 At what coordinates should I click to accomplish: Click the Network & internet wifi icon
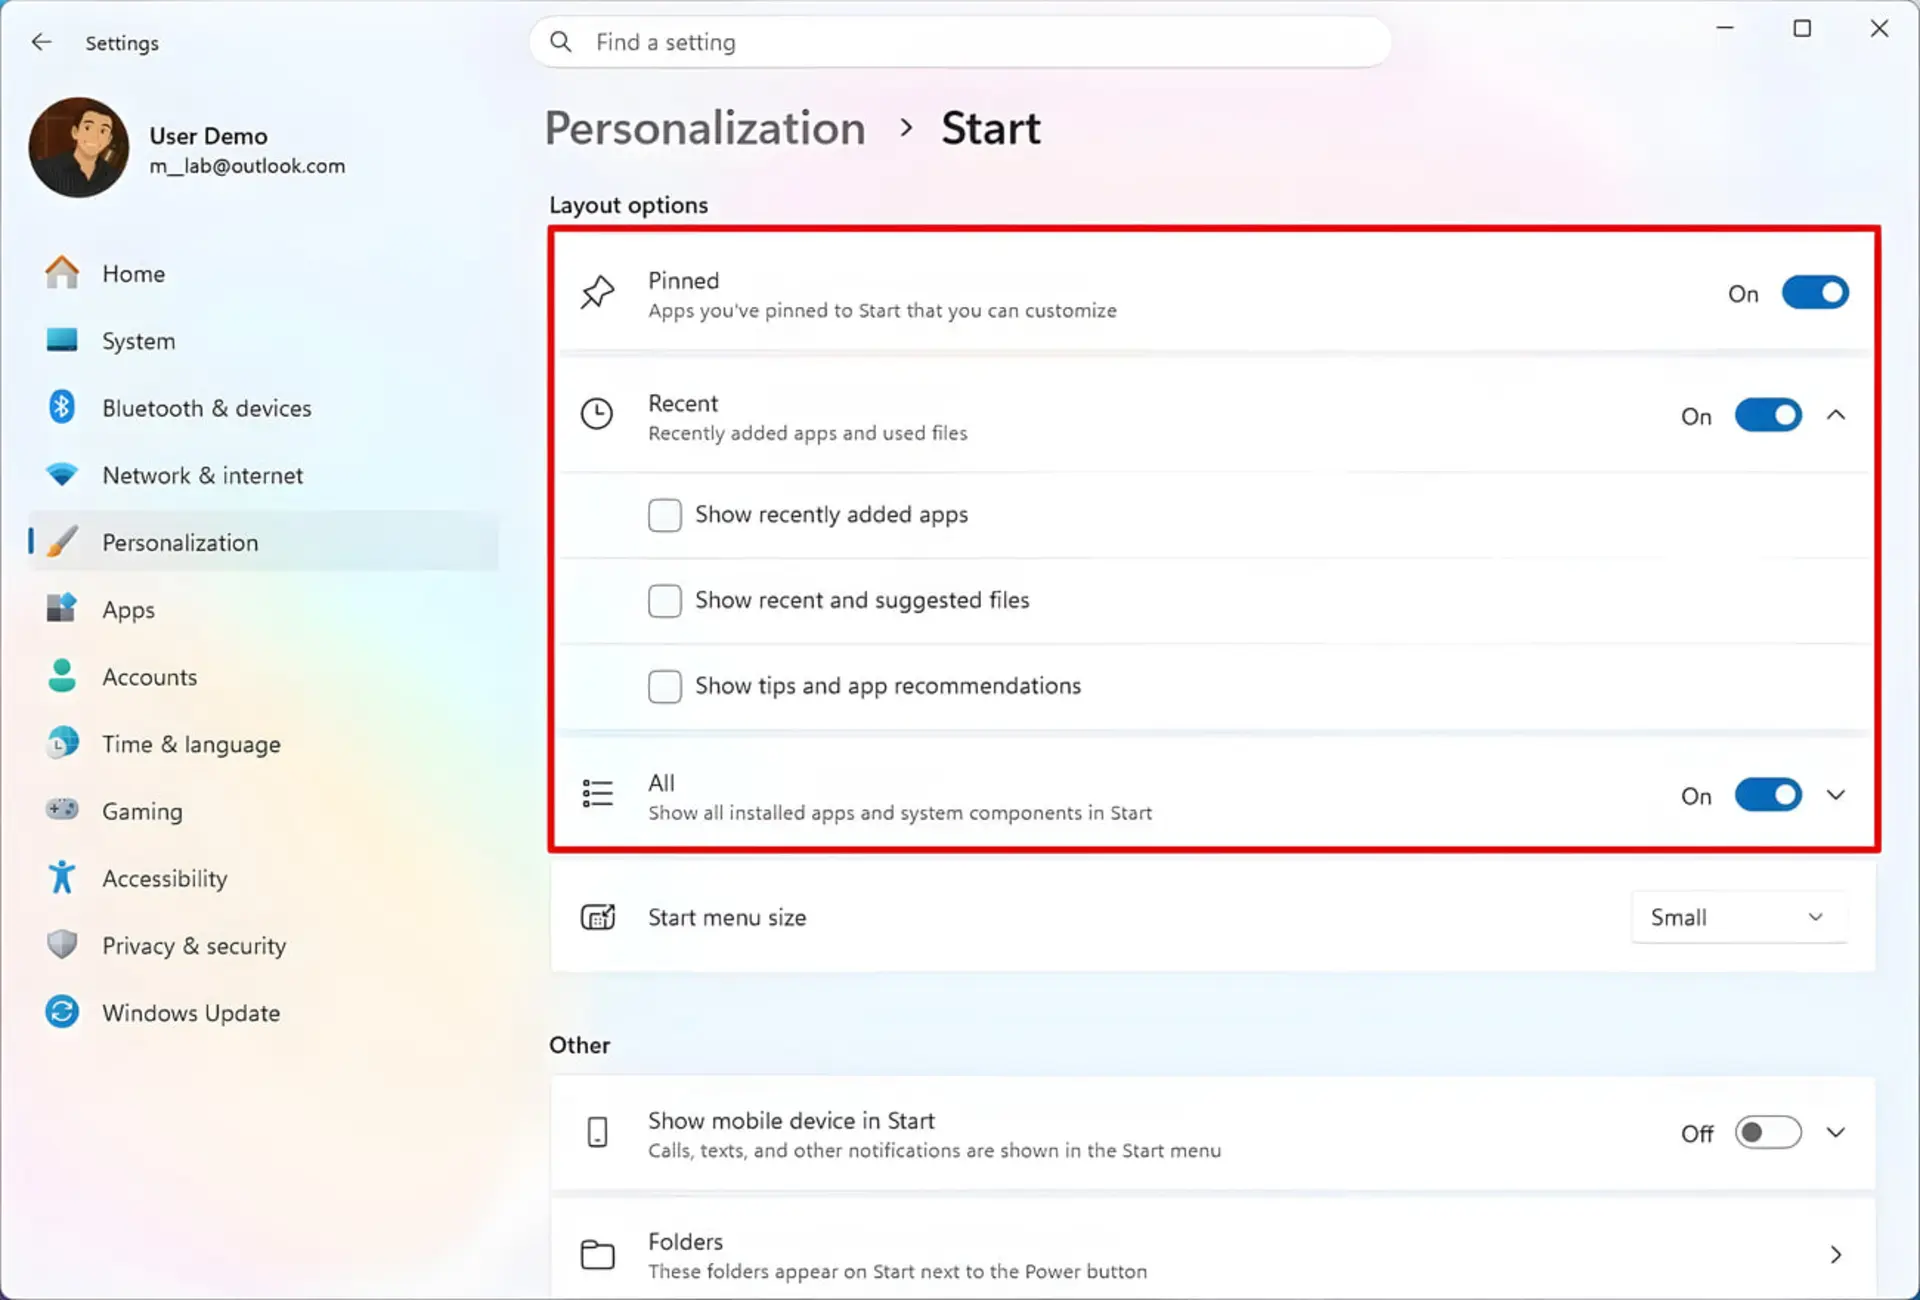[62, 475]
